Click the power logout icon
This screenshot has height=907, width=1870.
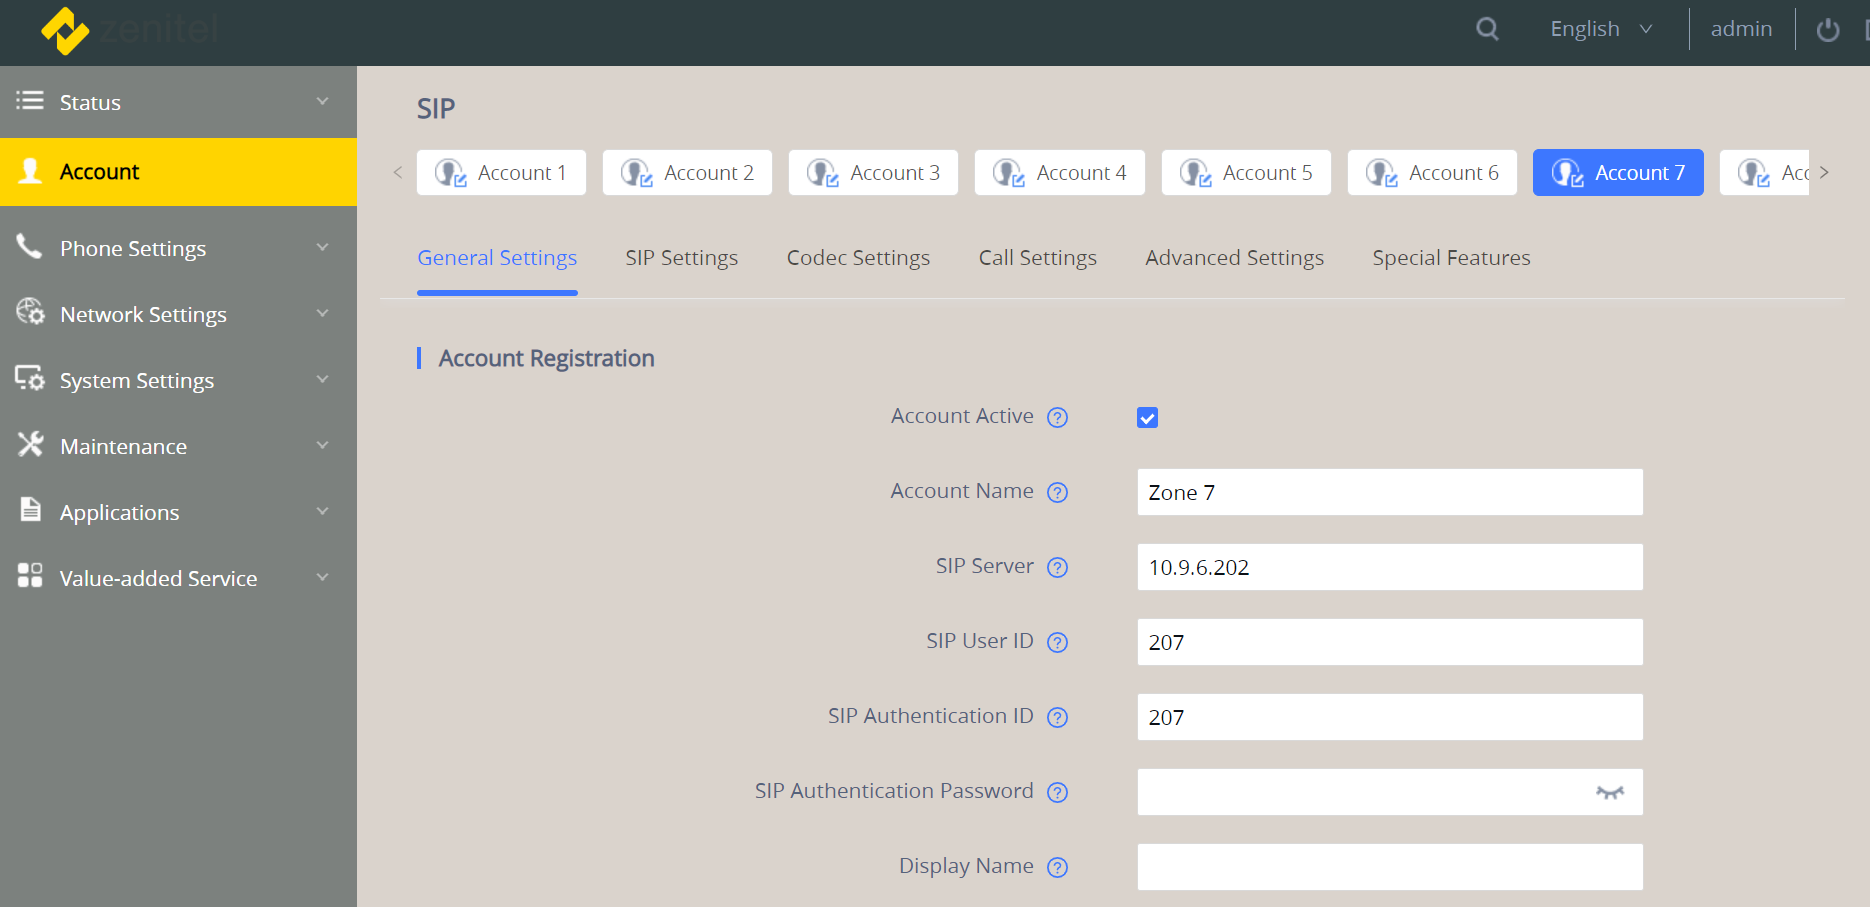[1827, 30]
